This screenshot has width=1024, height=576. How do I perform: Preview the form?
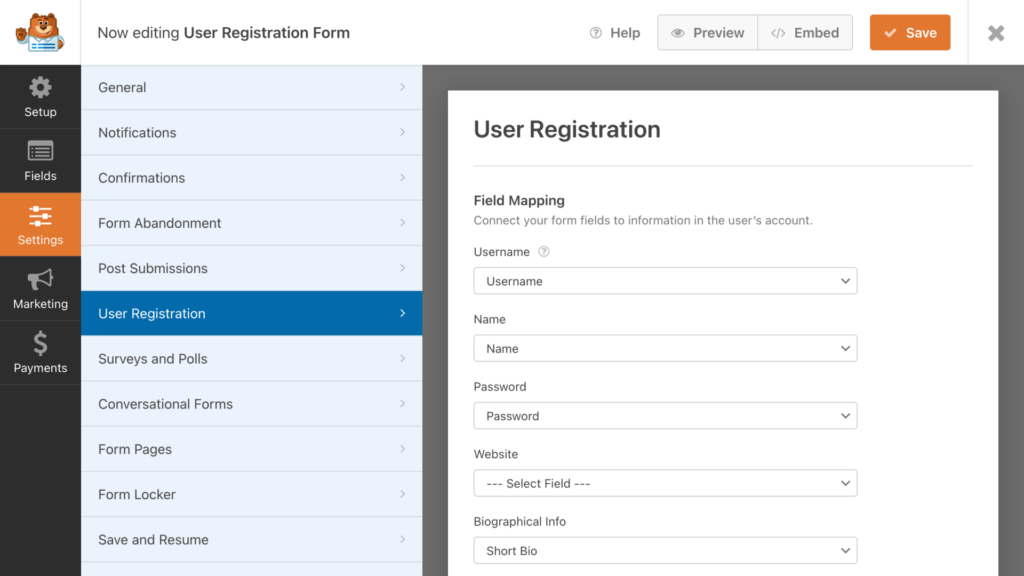(707, 32)
